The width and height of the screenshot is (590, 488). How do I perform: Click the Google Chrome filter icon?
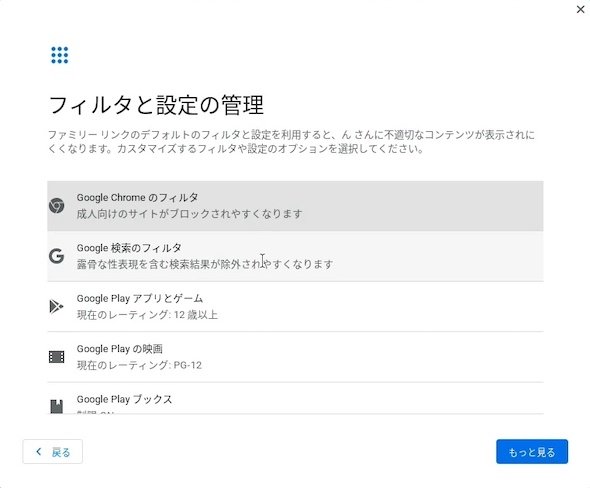point(56,205)
